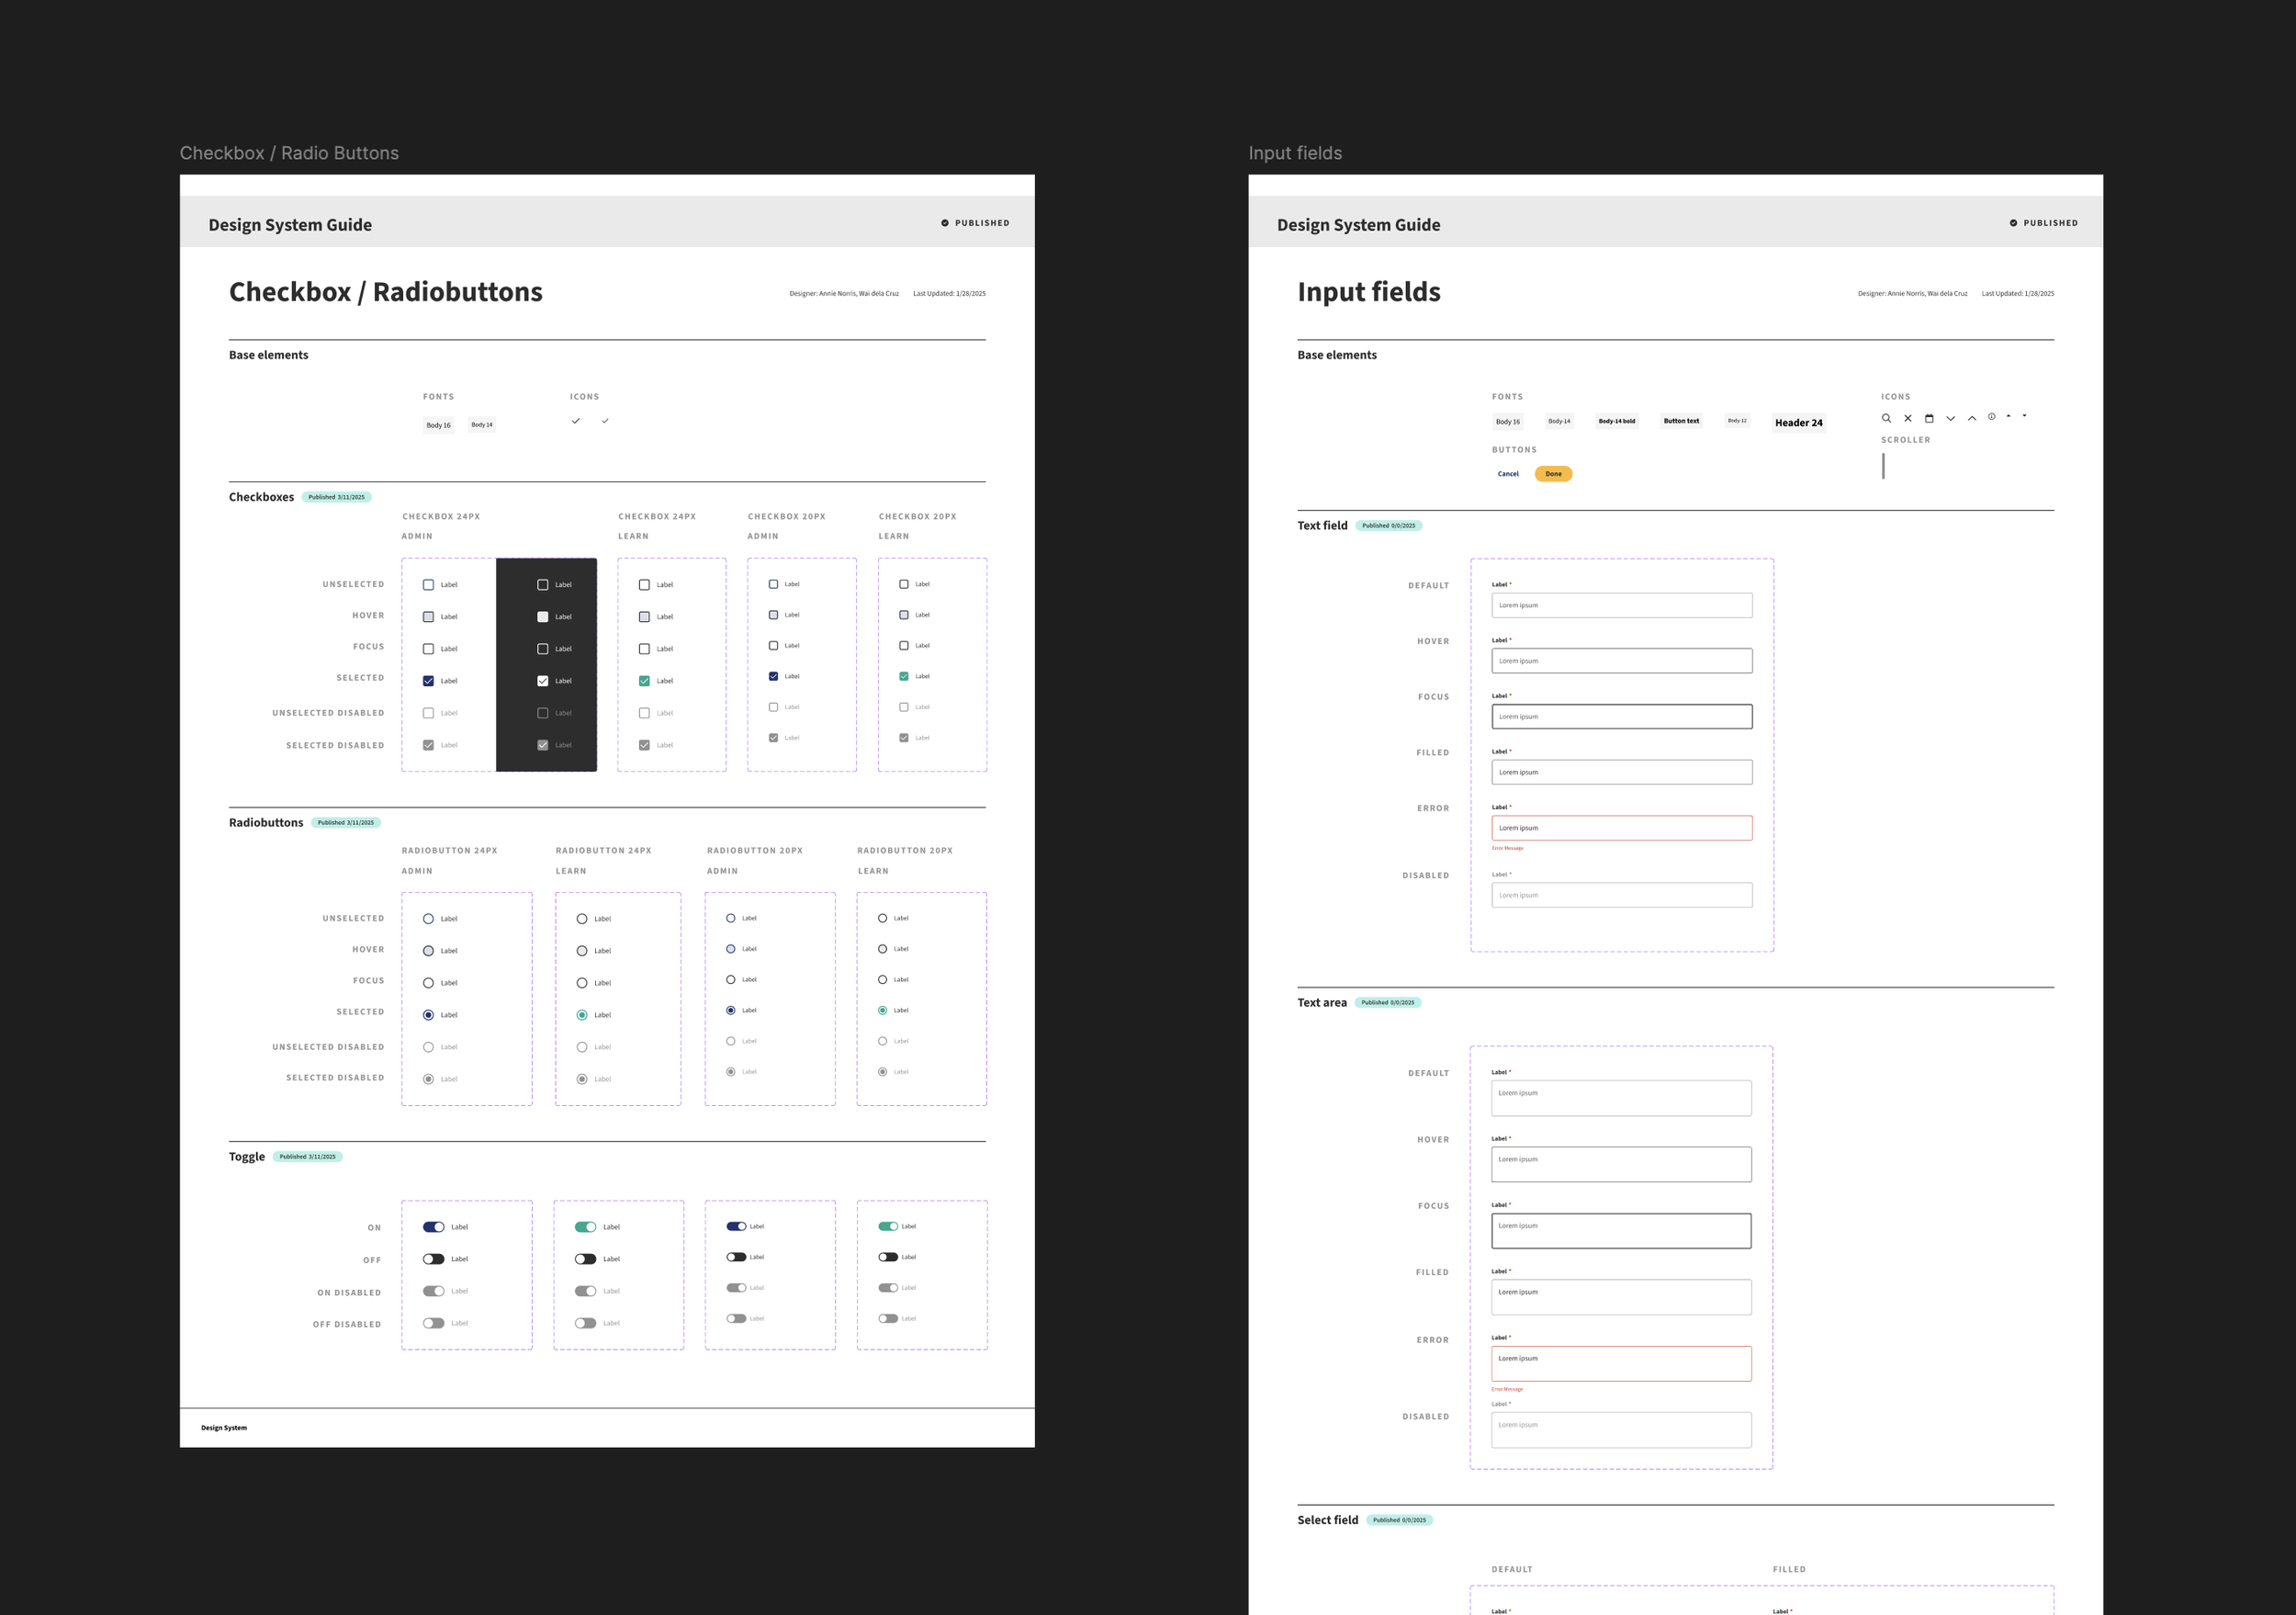Click the selected checkbox on dark background

(x=543, y=681)
